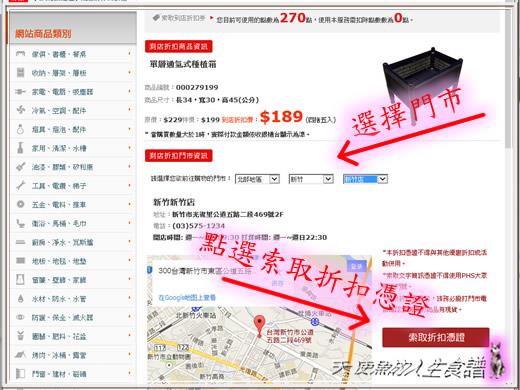Click the furniture category icon (傢俱)
Viewport: 520px width, 390px height.
pos(20,54)
